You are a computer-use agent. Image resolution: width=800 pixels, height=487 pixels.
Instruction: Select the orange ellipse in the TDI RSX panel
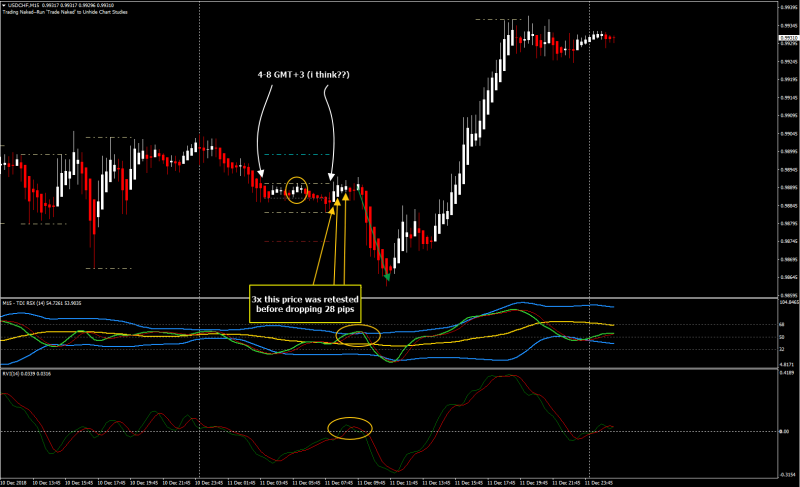[358, 336]
